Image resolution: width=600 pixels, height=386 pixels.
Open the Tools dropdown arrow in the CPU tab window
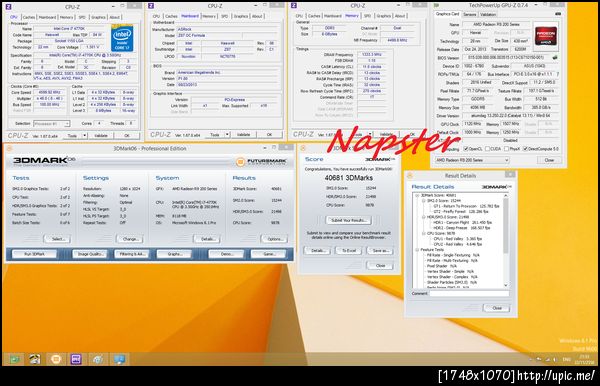pyautogui.click(x=85, y=135)
